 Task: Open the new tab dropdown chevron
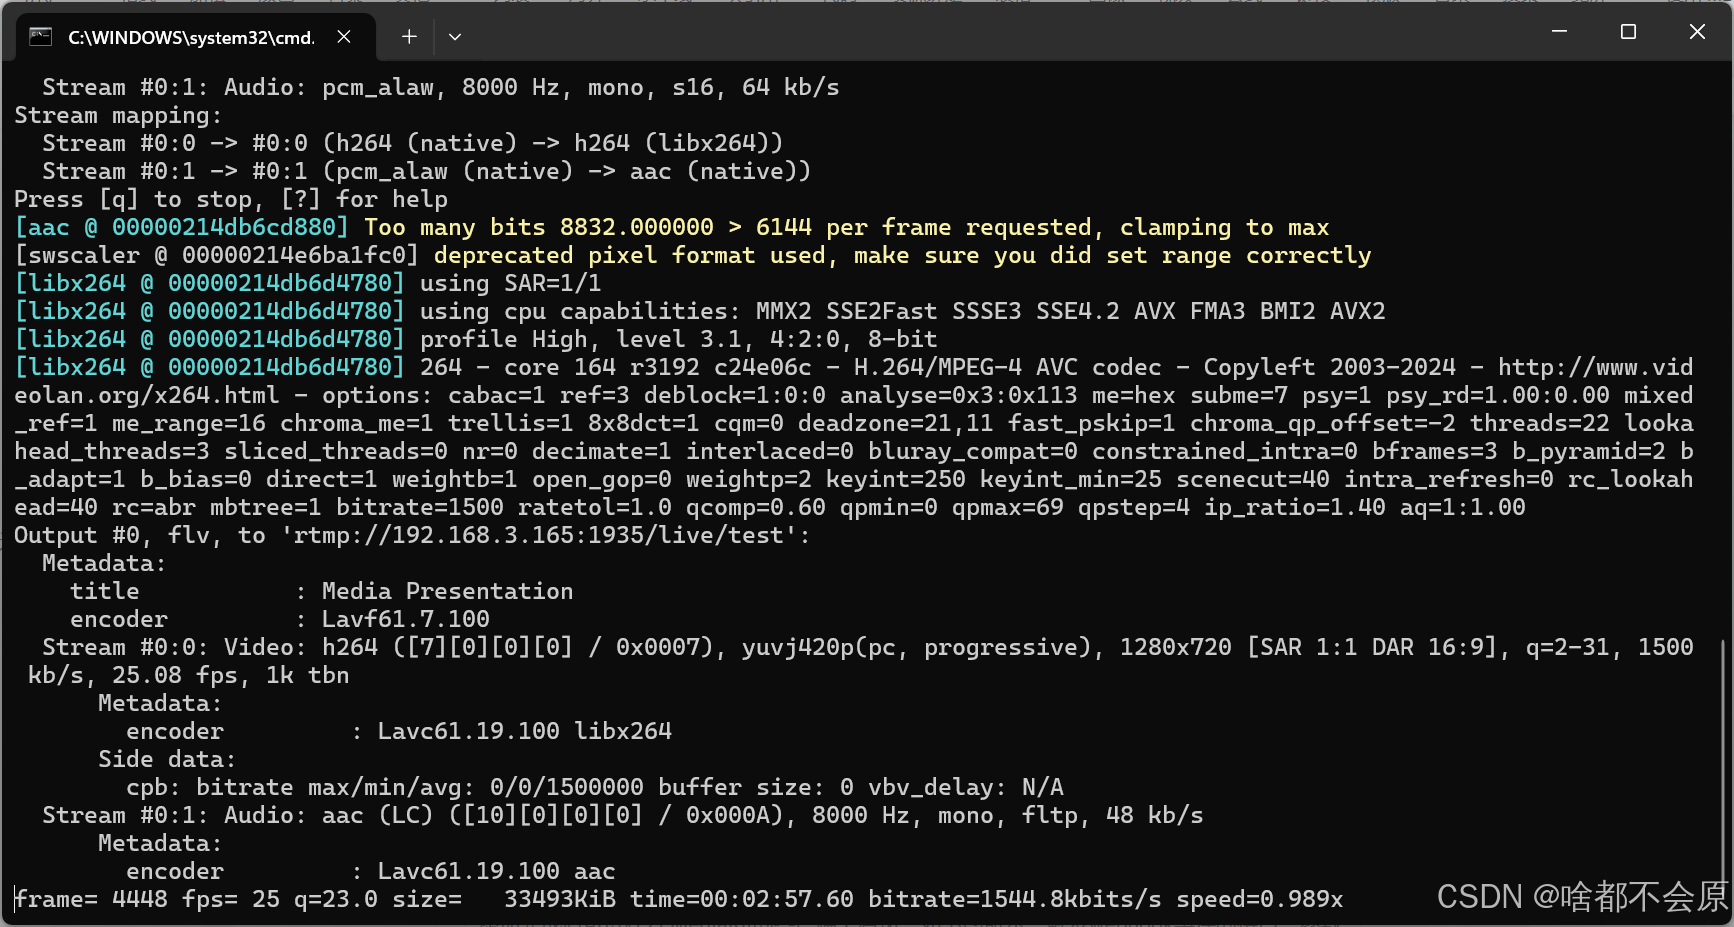(x=455, y=36)
